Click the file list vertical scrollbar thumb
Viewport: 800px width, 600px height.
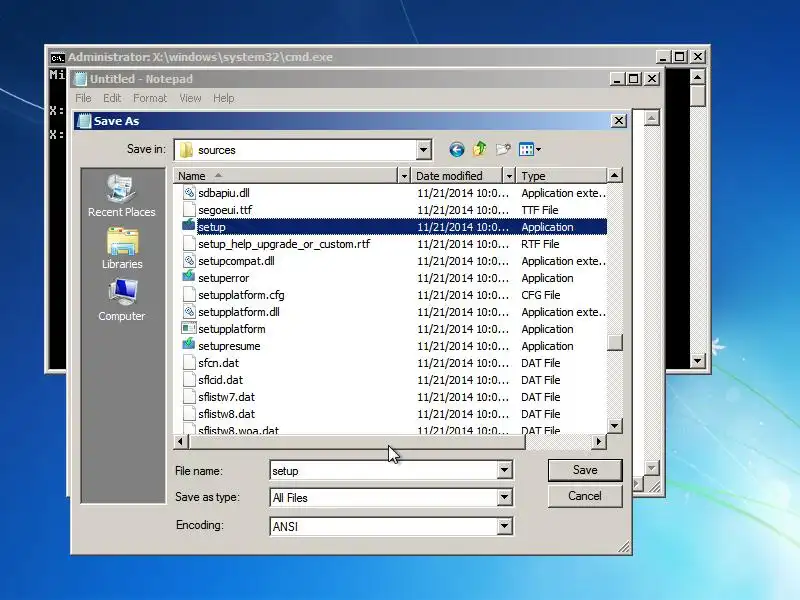pyautogui.click(x=615, y=342)
